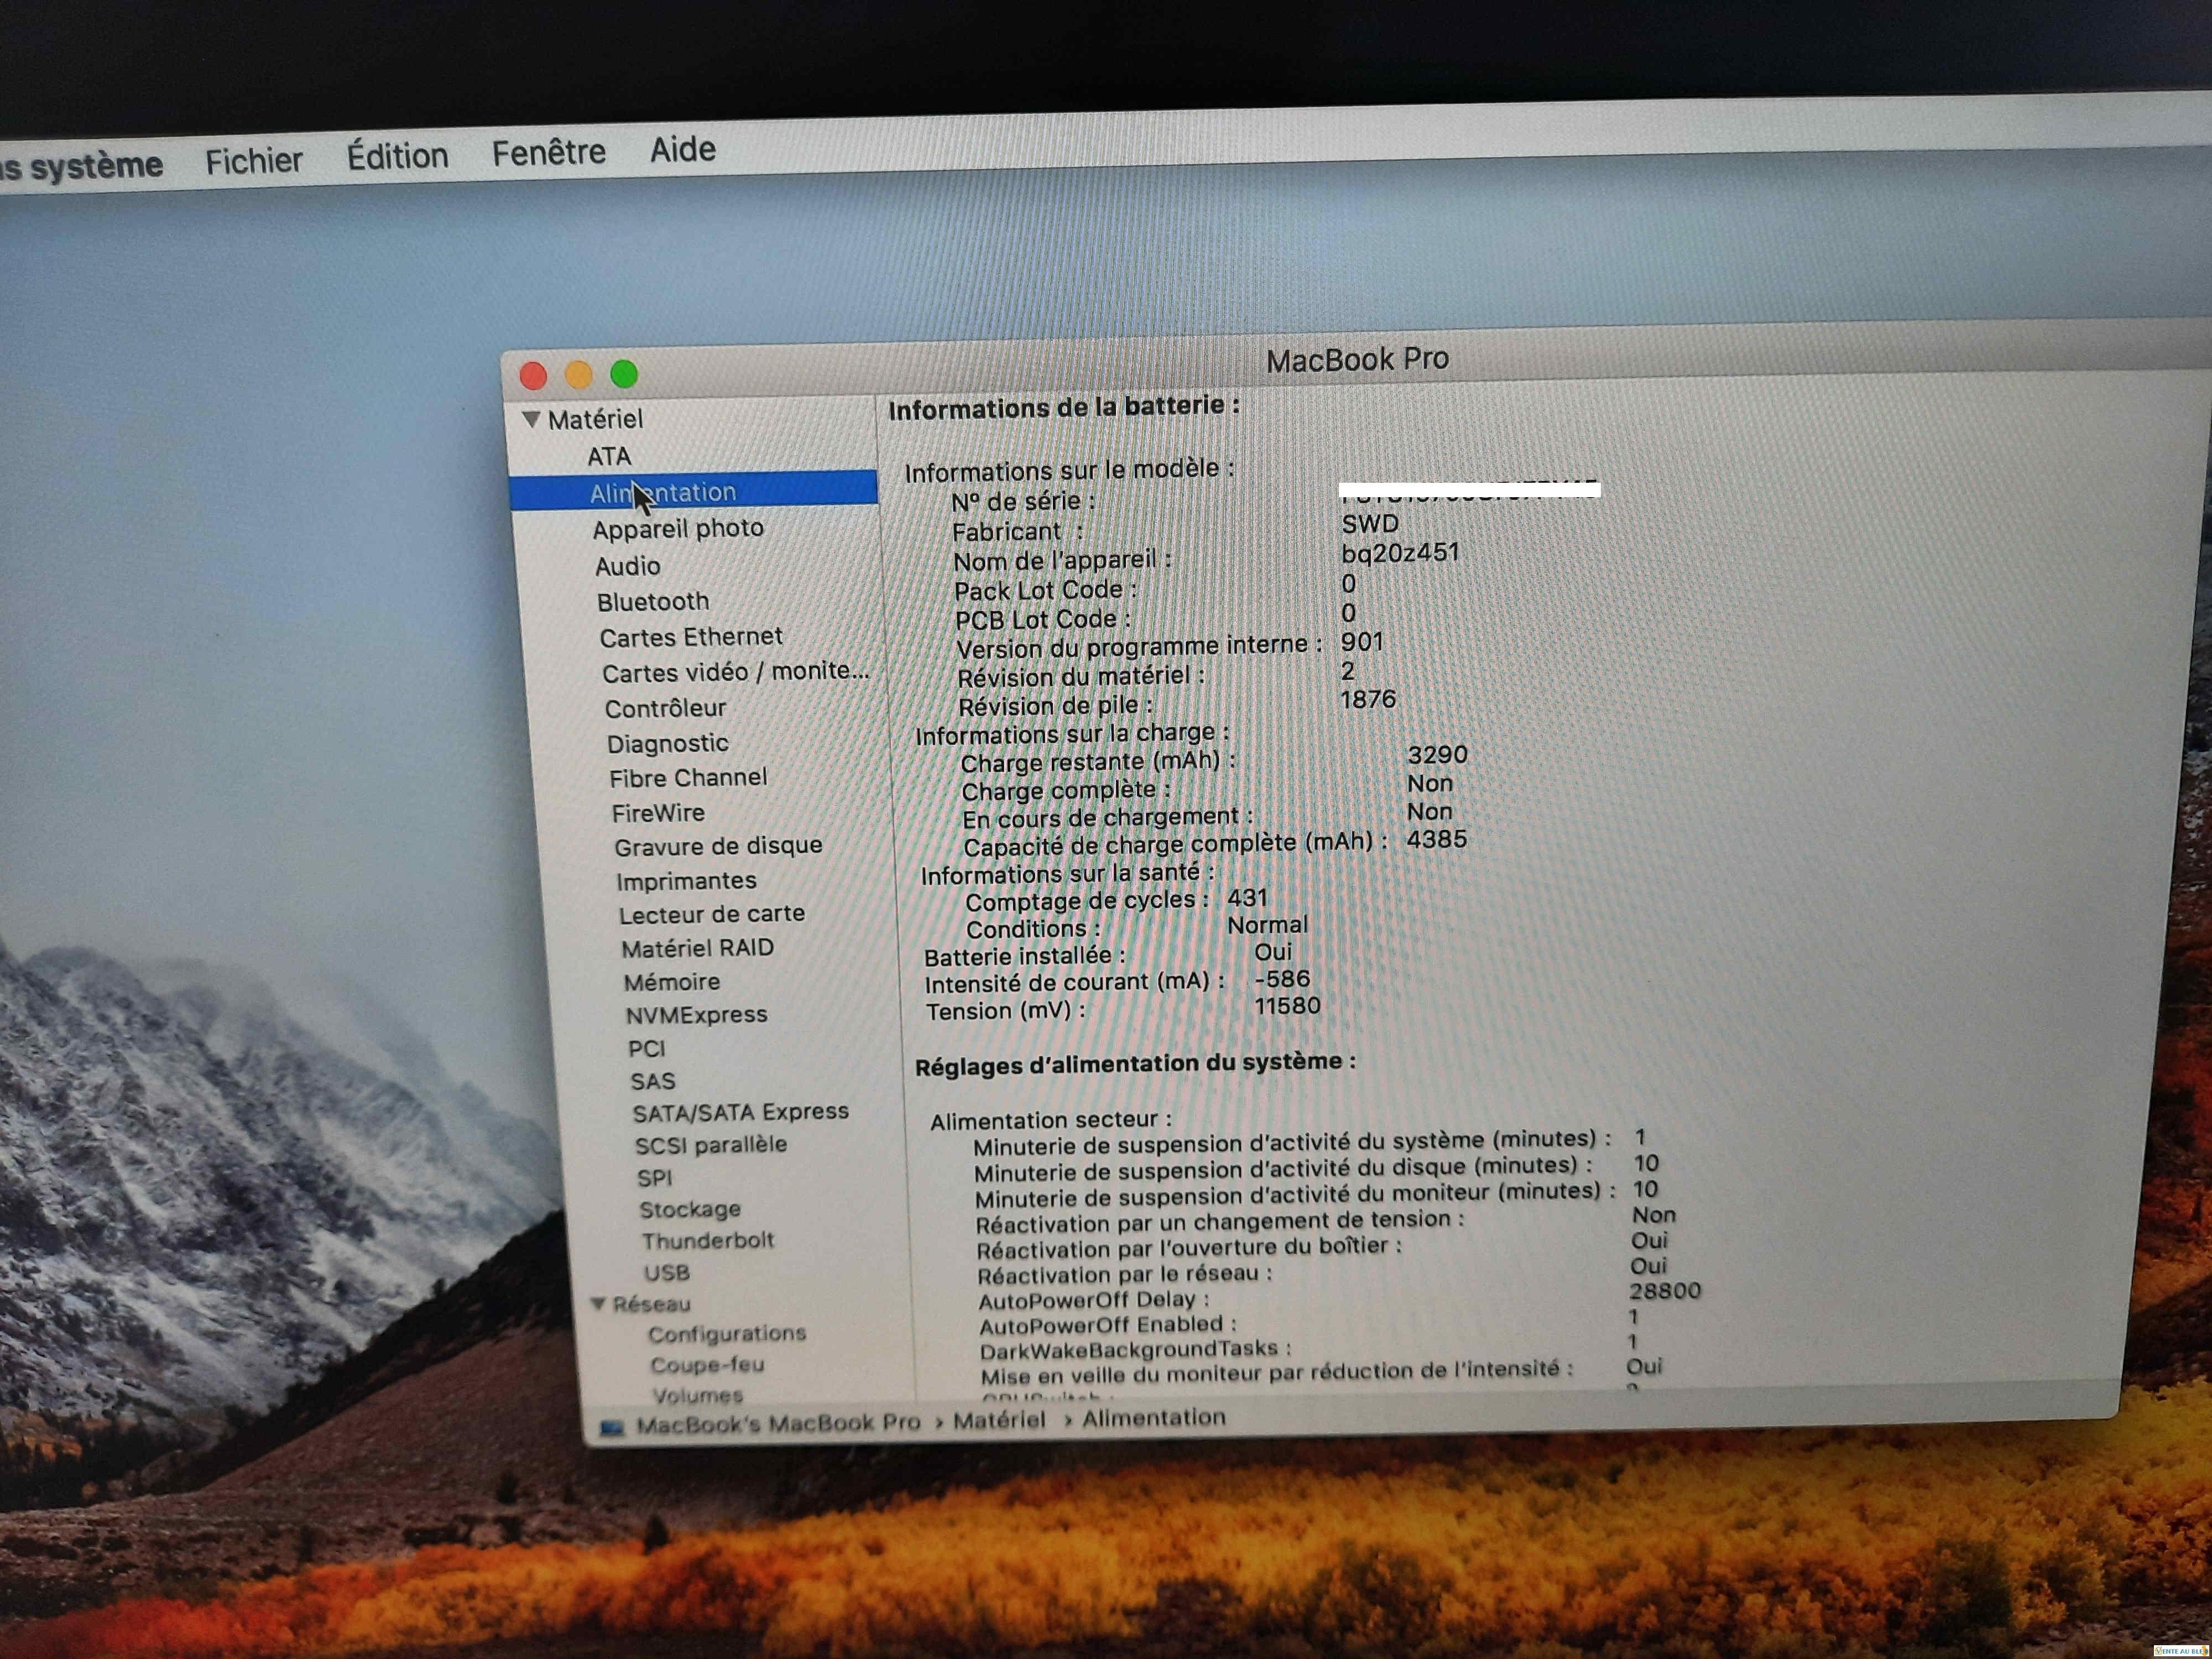Click the red close window button
This screenshot has height=1659, width=2212.
point(533,376)
